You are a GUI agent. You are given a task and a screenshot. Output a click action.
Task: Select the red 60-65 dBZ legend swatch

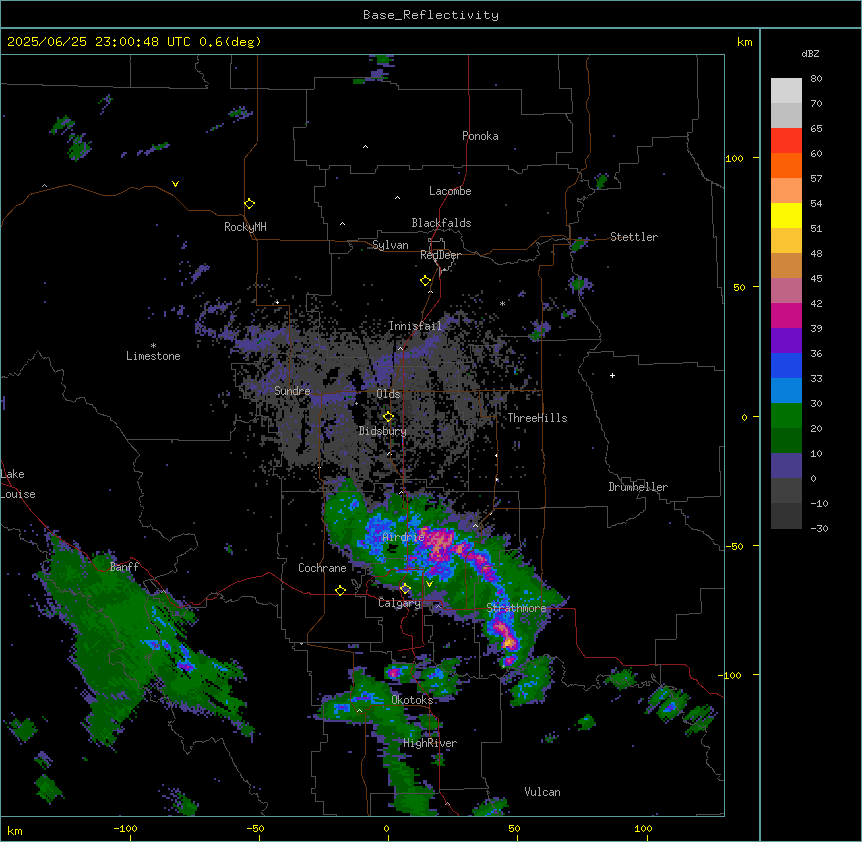click(x=786, y=141)
